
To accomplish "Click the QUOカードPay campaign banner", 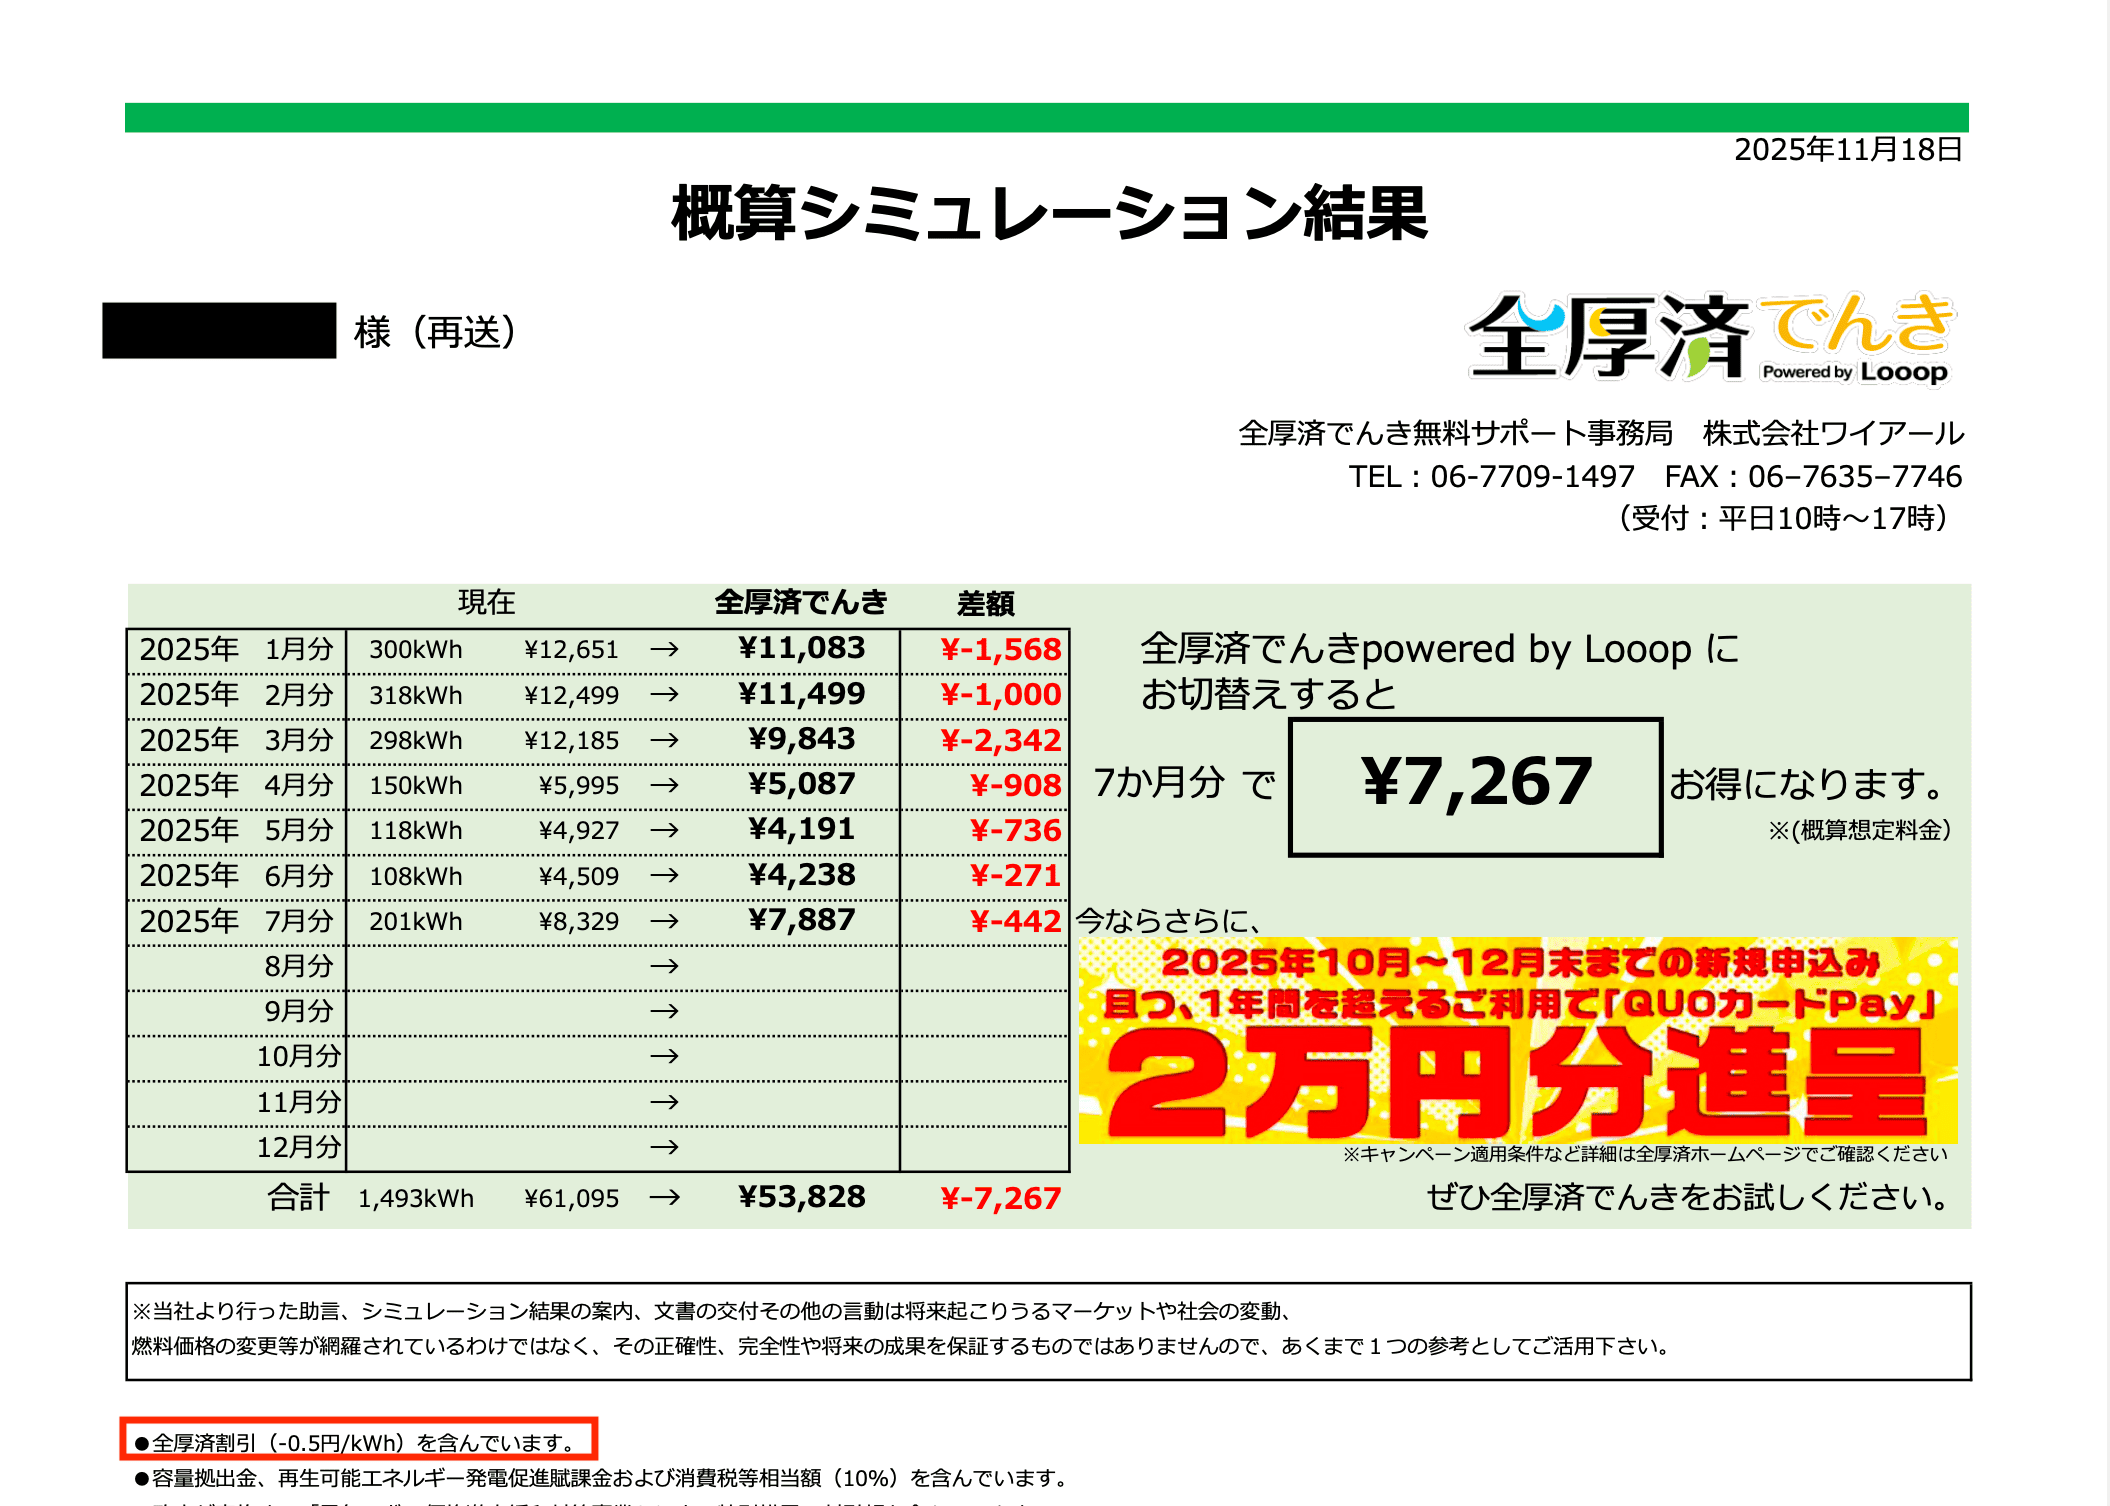I will tap(1517, 1040).
